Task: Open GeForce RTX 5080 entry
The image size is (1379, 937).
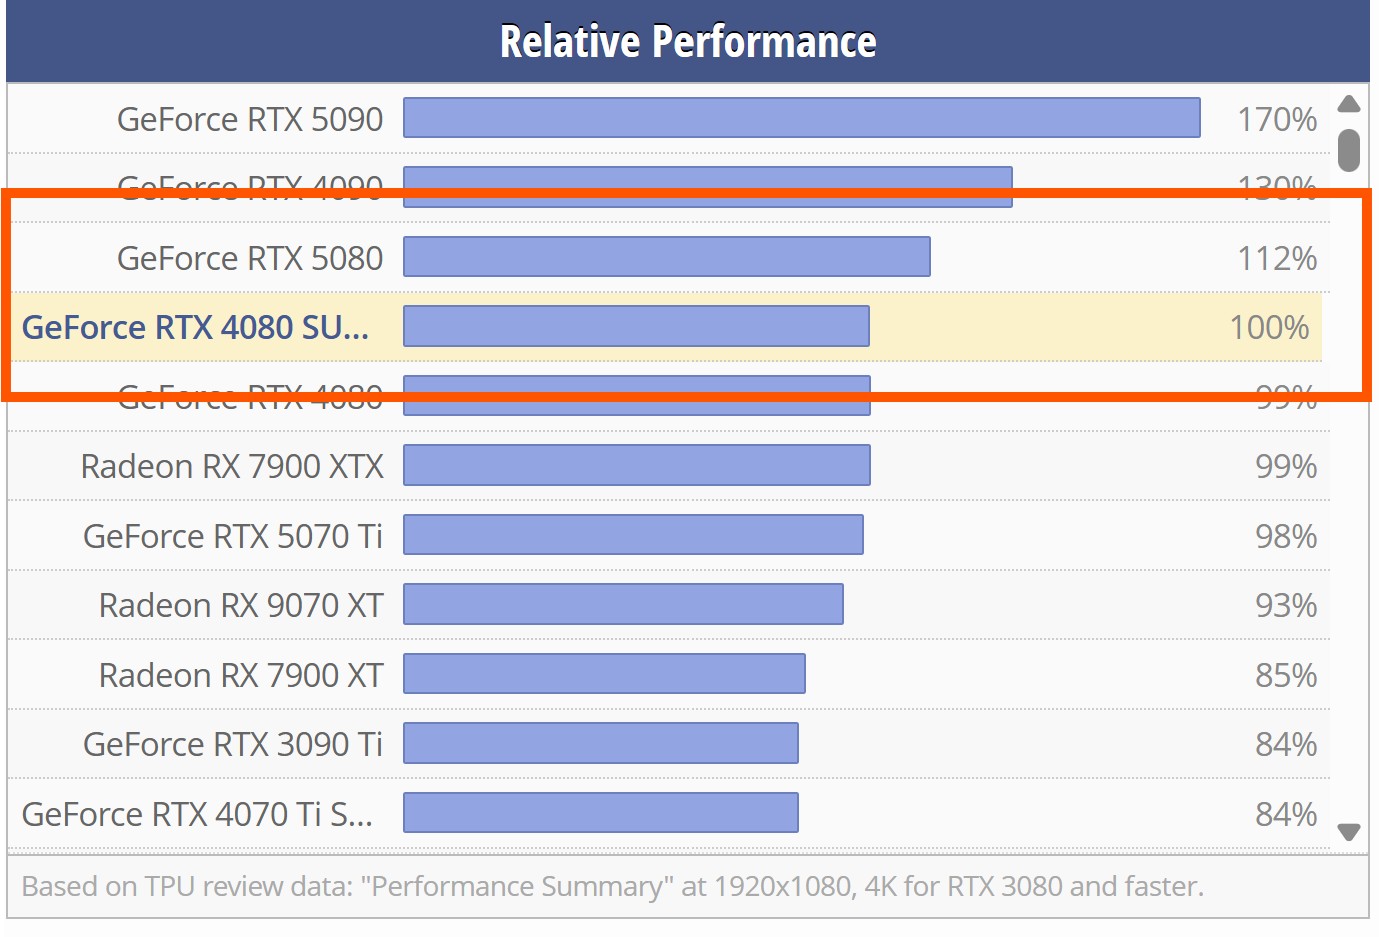Action: click(250, 258)
